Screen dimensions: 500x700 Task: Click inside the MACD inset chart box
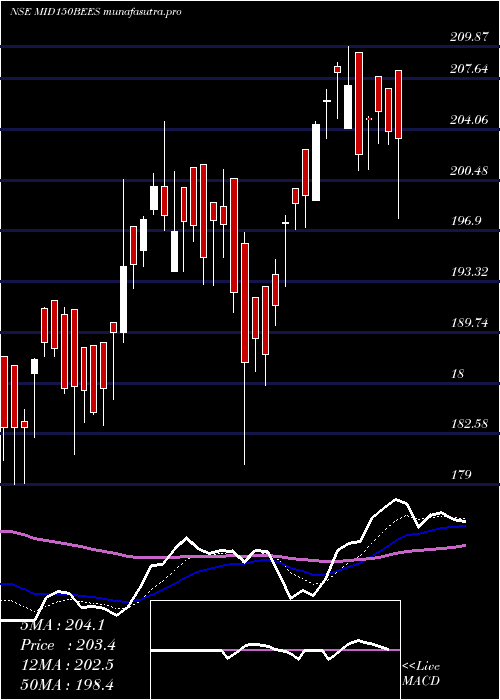[x=275, y=650]
